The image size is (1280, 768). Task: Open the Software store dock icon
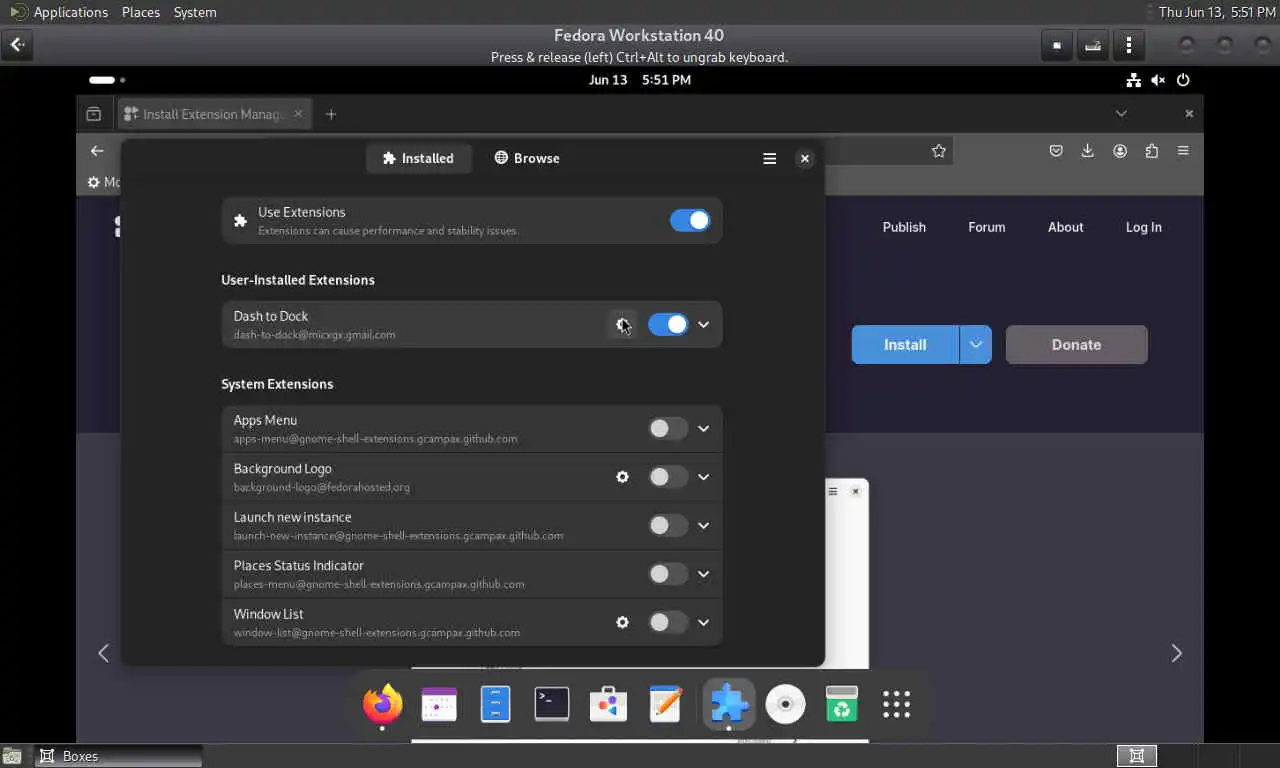pos(608,704)
